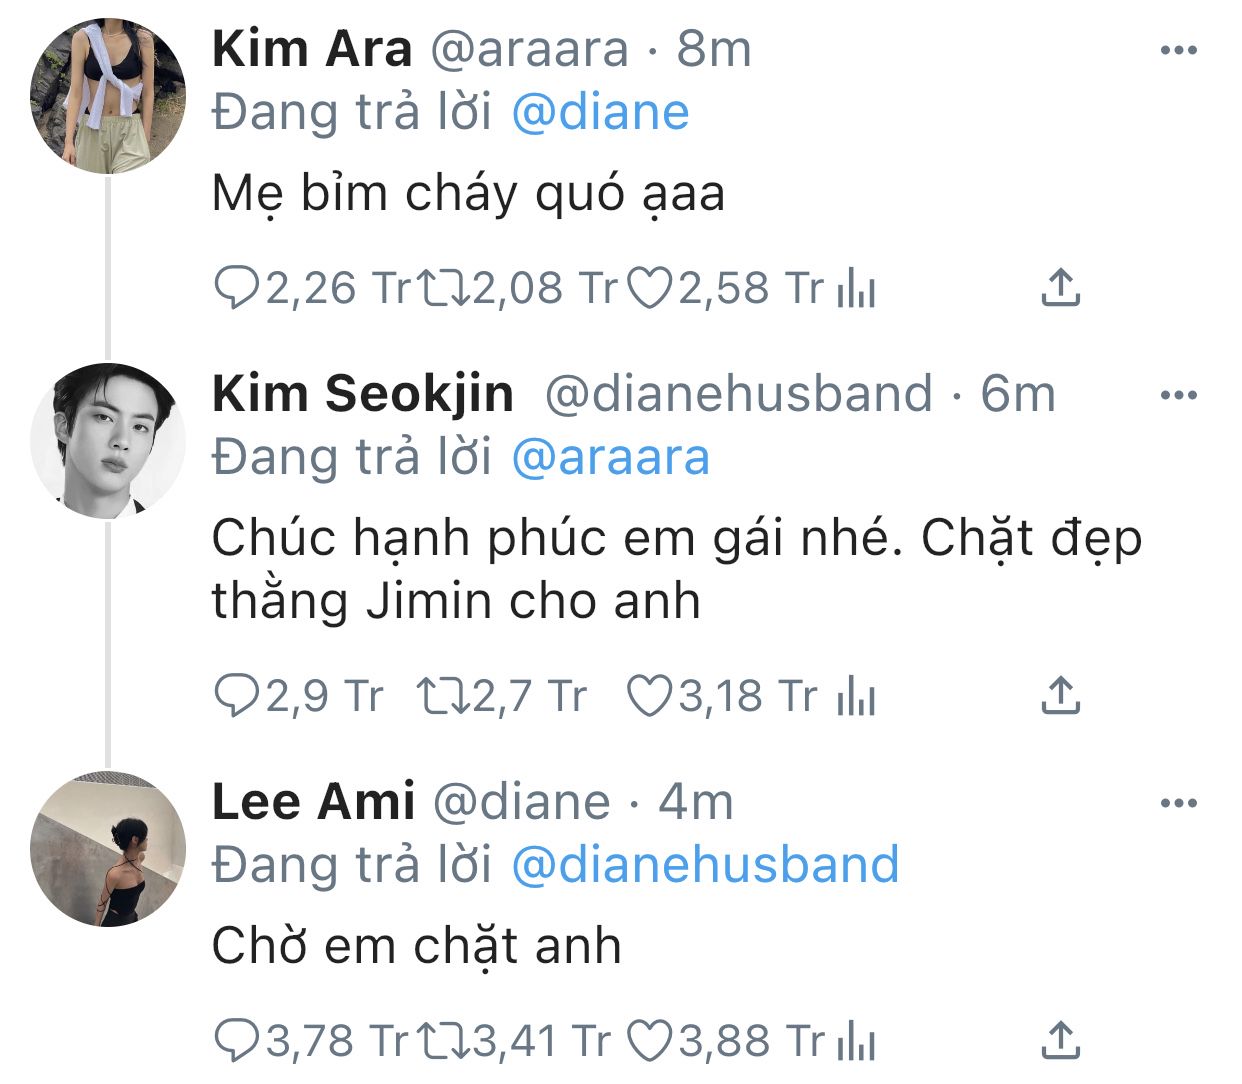The image size is (1242, 1084).
Task: Retweet Kim Ara's tweet
Action: tap(445, 288)
